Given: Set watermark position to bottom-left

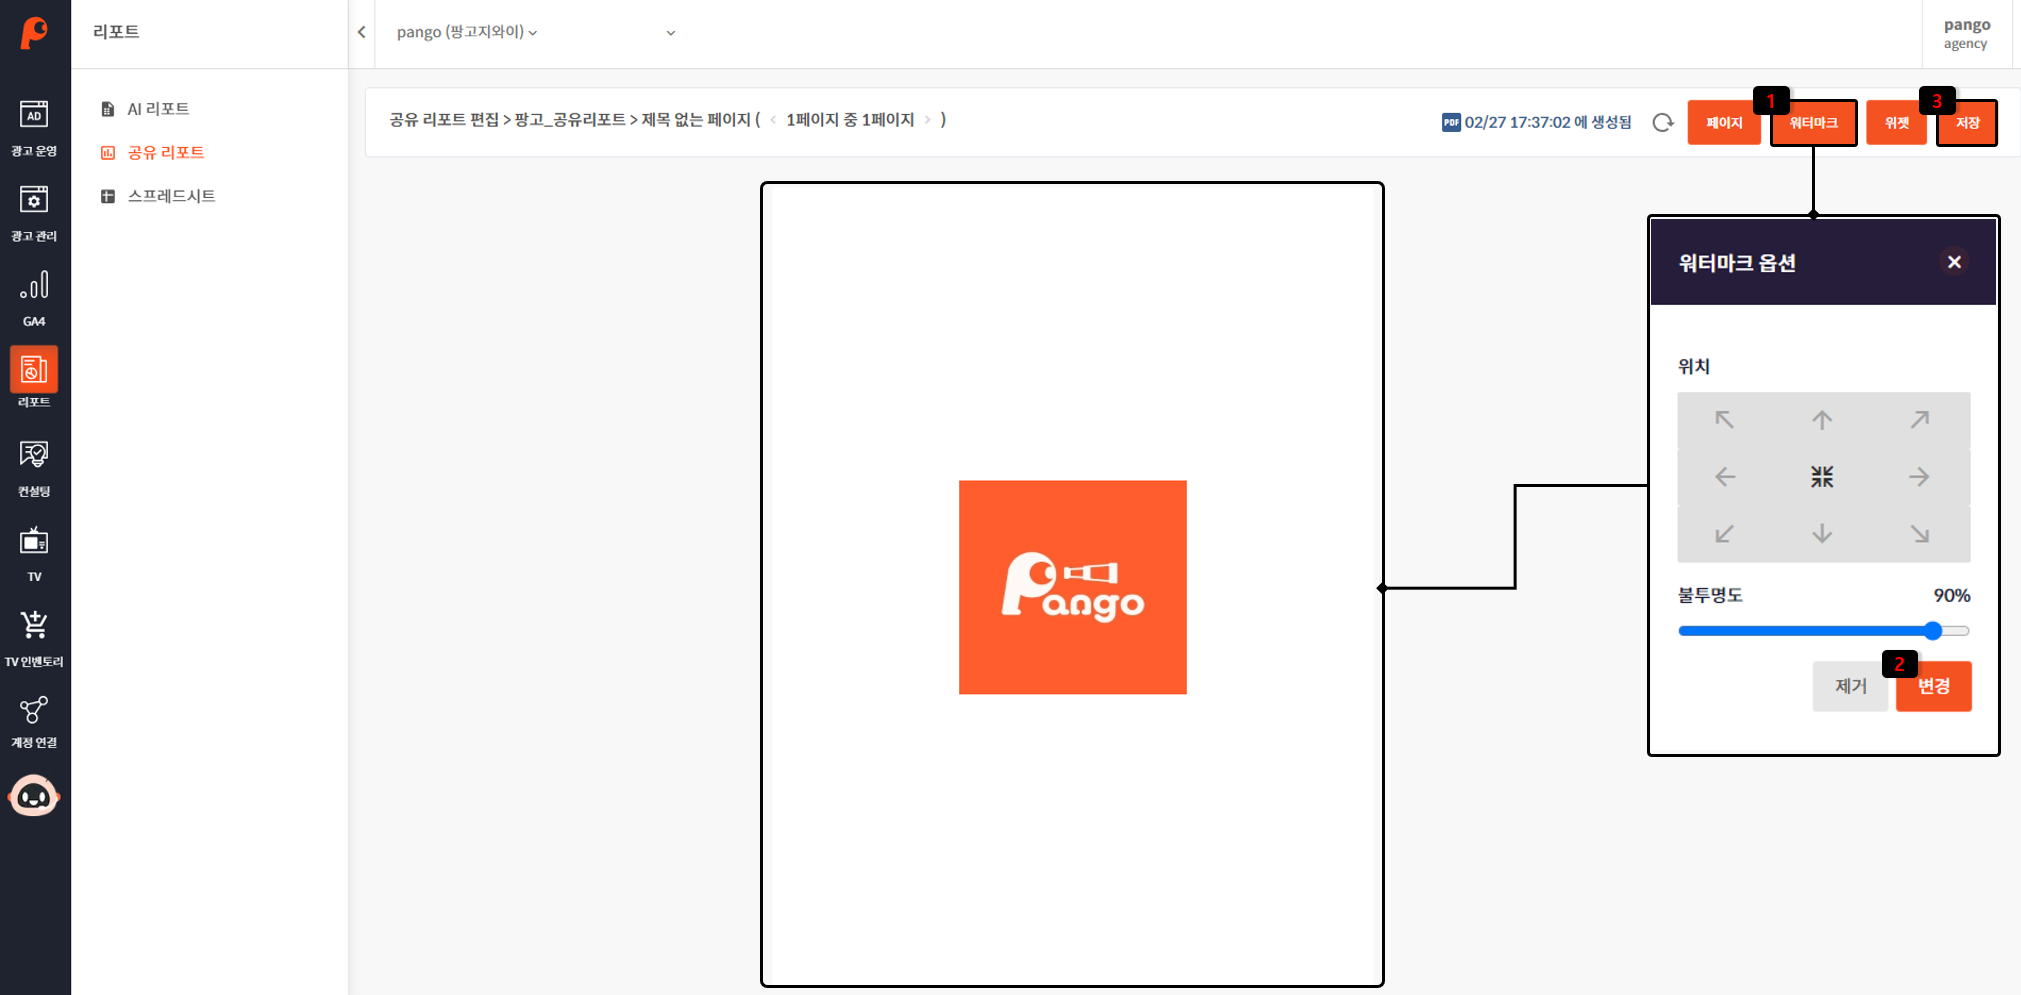Looking at the screenshot, I should [x=1724, y=534].
